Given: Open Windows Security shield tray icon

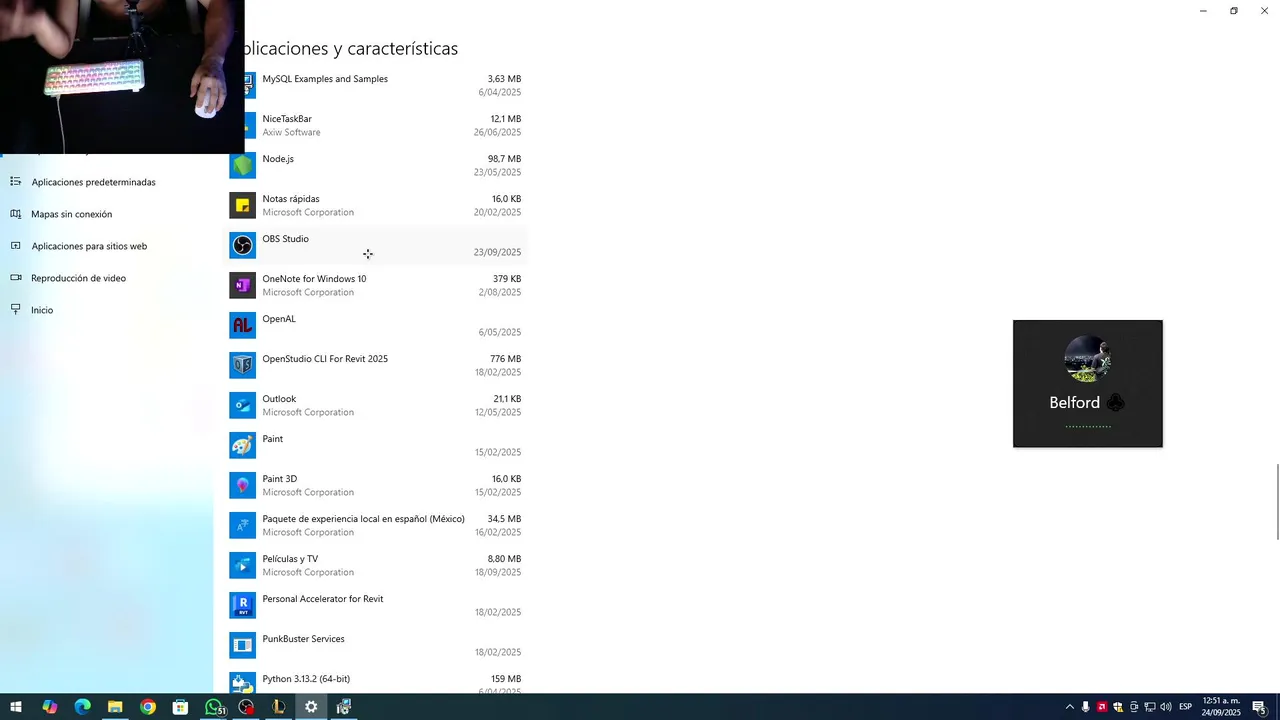Looking at the screenshot, I should click(x=1118, y=707).
